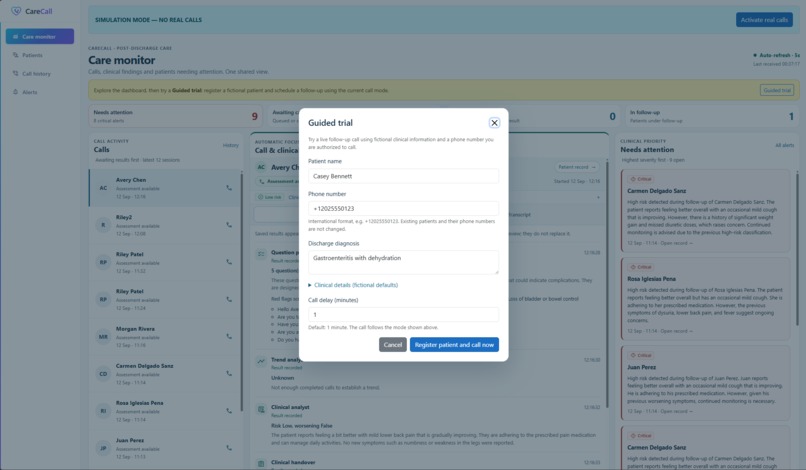The width and height of the screenshot is (806, 470).
Task: Click the Patients sidebar icon
Action: tap(15, 55)
